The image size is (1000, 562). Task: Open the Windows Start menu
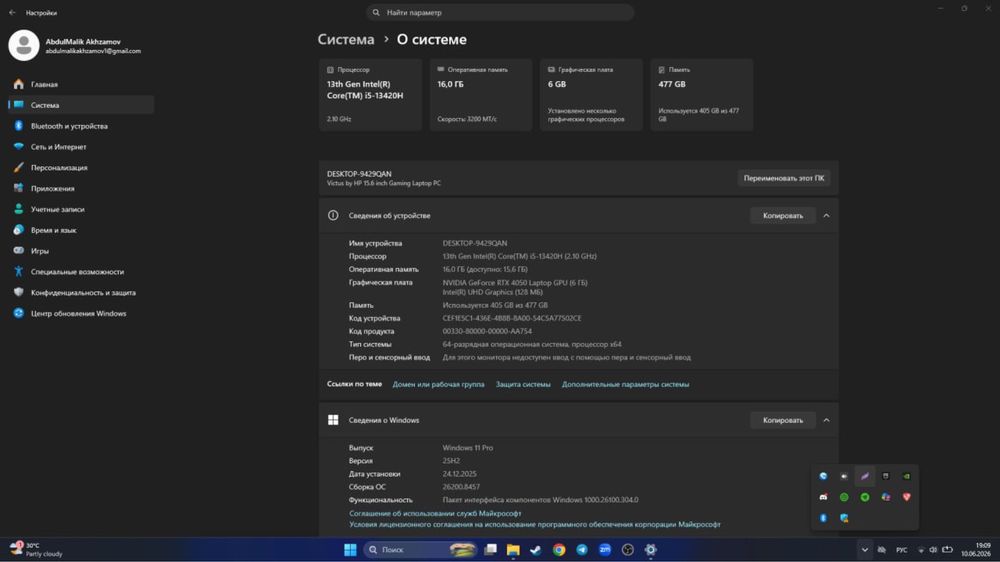pyautogui.click(x=350, y=549)
